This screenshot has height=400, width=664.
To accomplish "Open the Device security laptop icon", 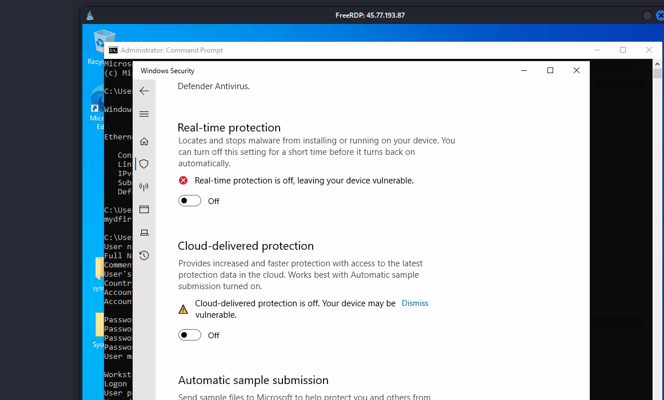I will click(x=144, y=232).
